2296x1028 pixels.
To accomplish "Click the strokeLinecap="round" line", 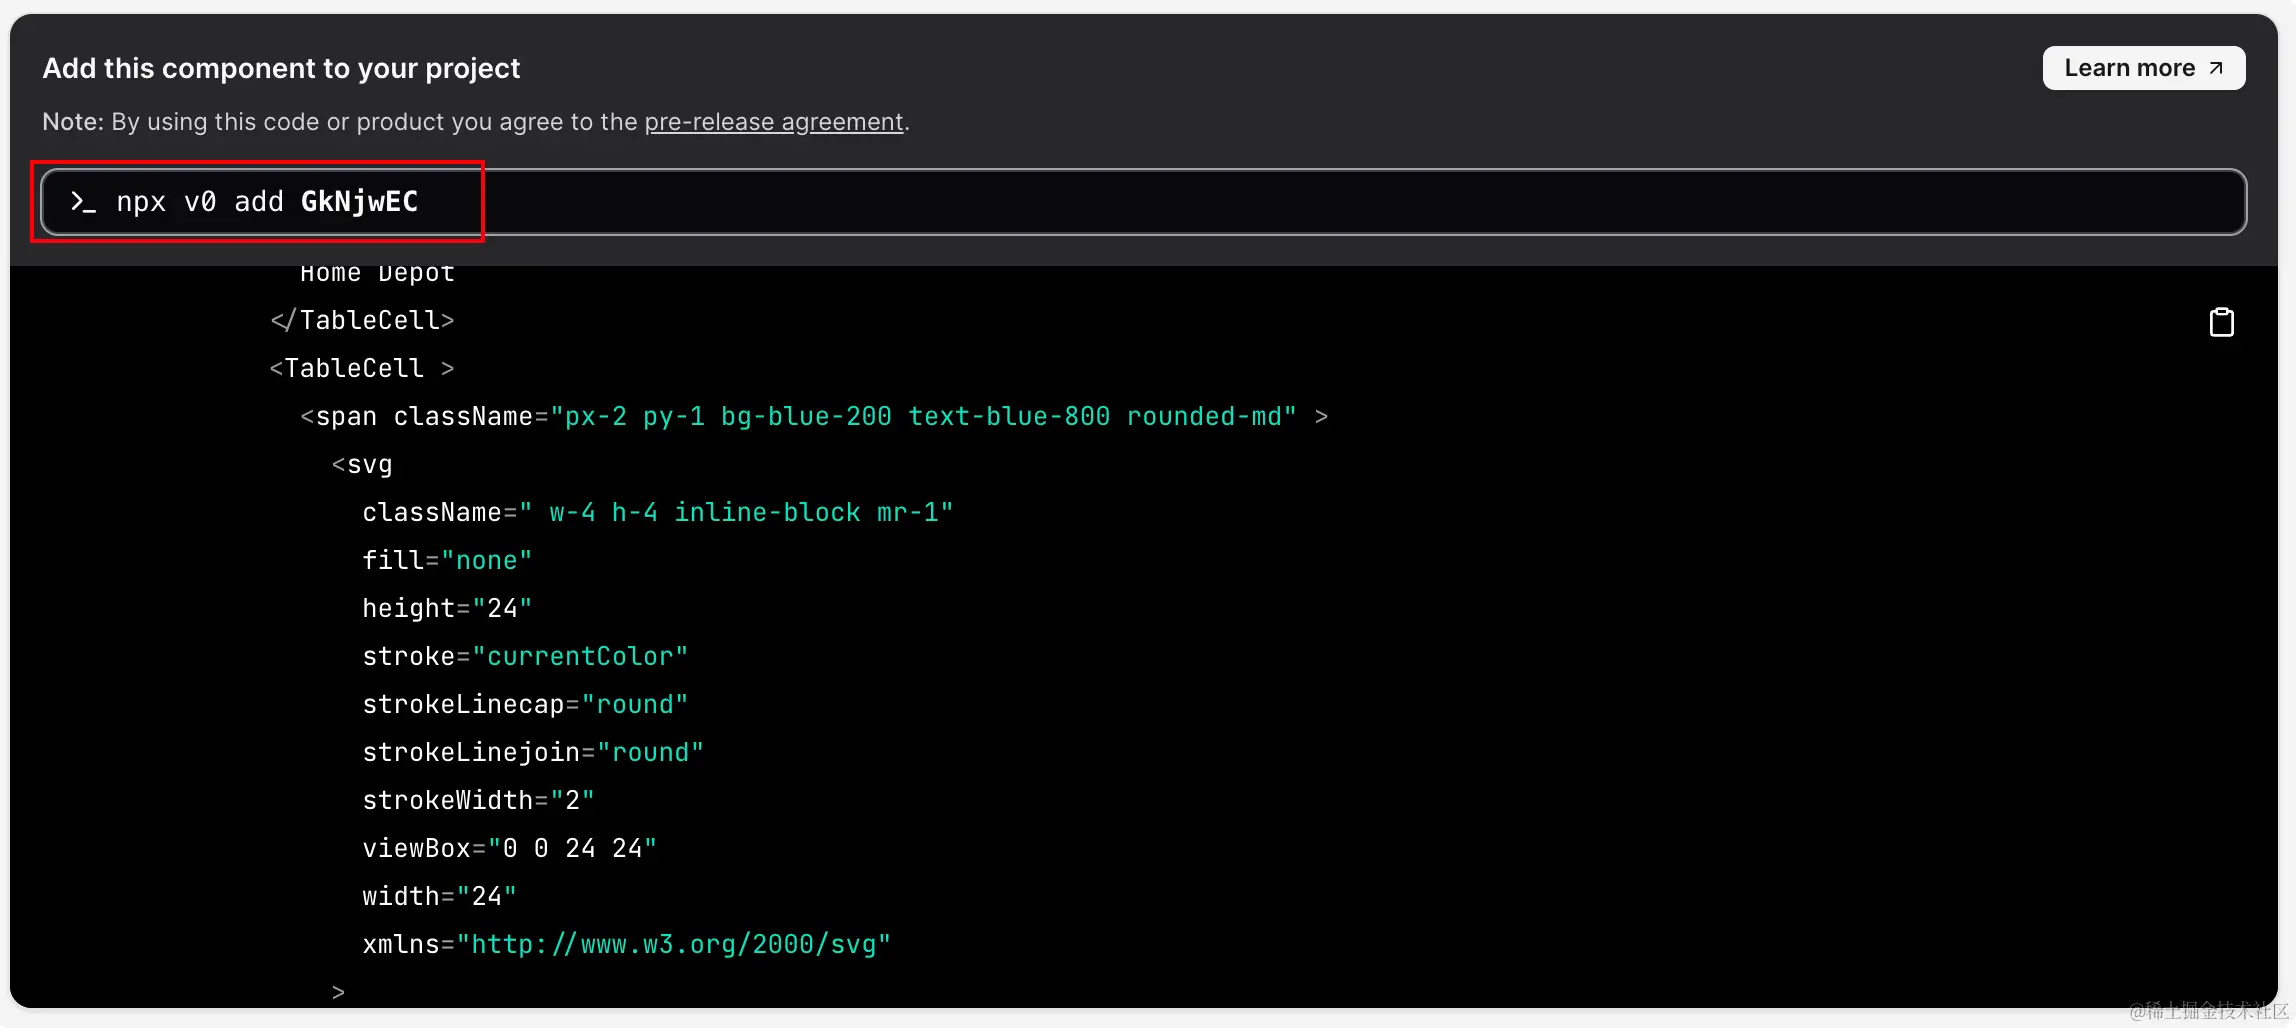I will [524, 704].
